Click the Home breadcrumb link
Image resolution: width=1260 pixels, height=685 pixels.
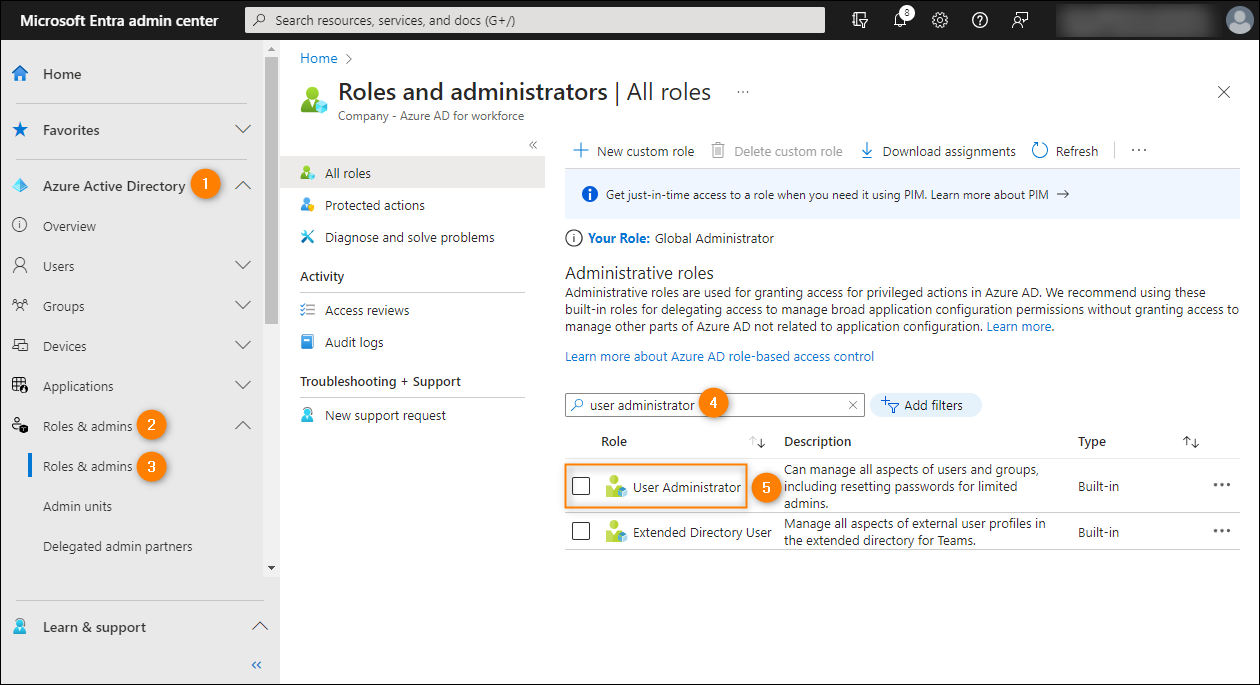pos(319,59)
